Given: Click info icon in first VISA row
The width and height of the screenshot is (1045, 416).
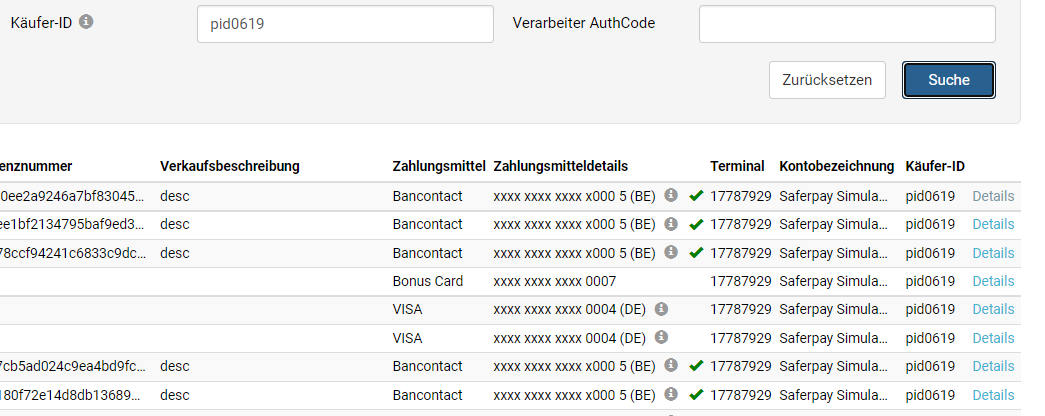Looking at the screenshot, I should pos(661,309).
